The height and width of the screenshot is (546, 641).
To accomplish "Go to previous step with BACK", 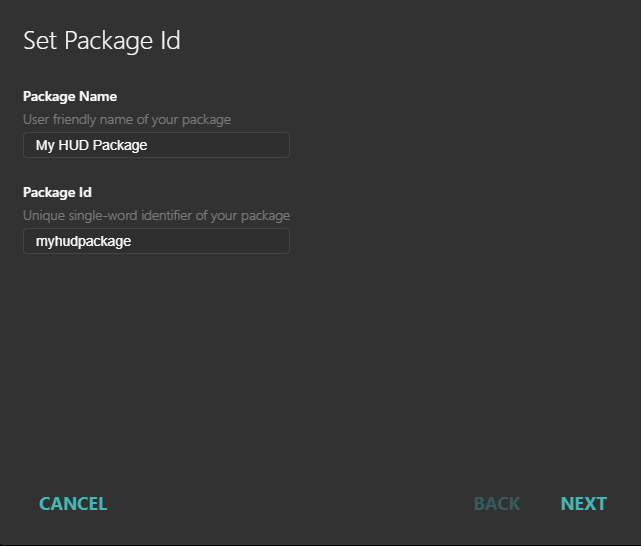I will tap(497, 503).
